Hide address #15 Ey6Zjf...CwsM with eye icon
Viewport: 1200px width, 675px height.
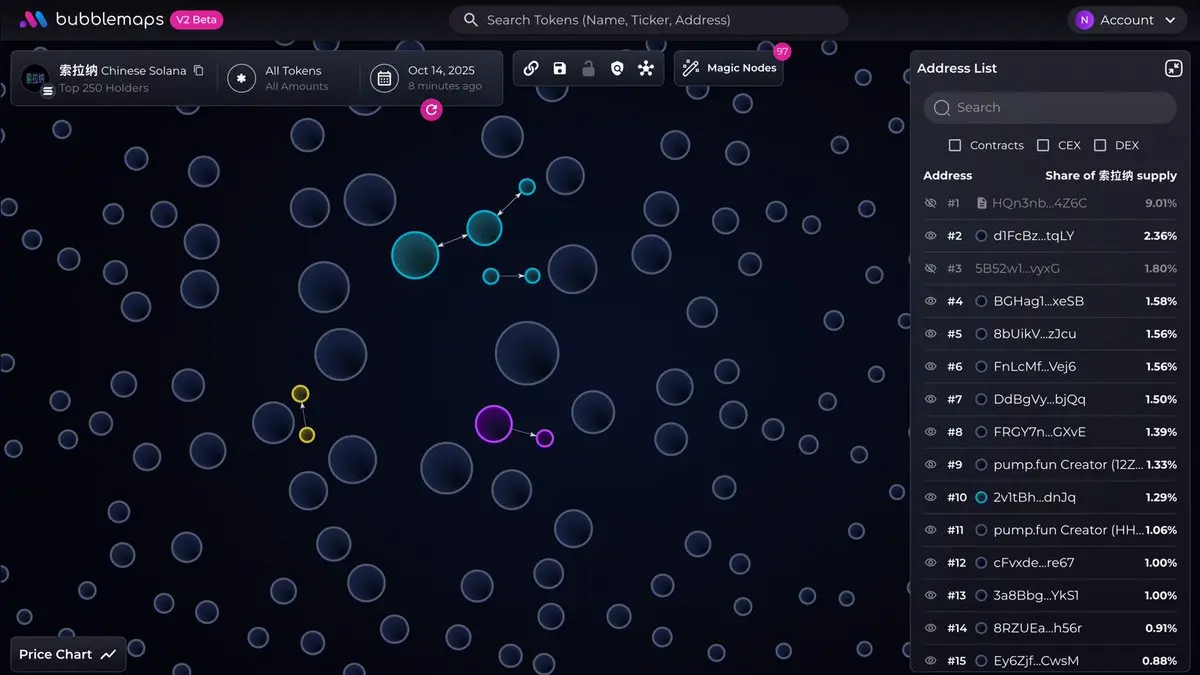[x=930, y=660]
